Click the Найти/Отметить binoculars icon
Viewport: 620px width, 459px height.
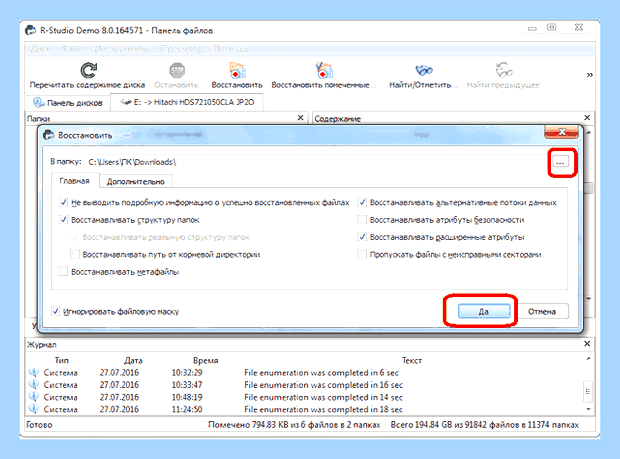(x=424, y=71)
